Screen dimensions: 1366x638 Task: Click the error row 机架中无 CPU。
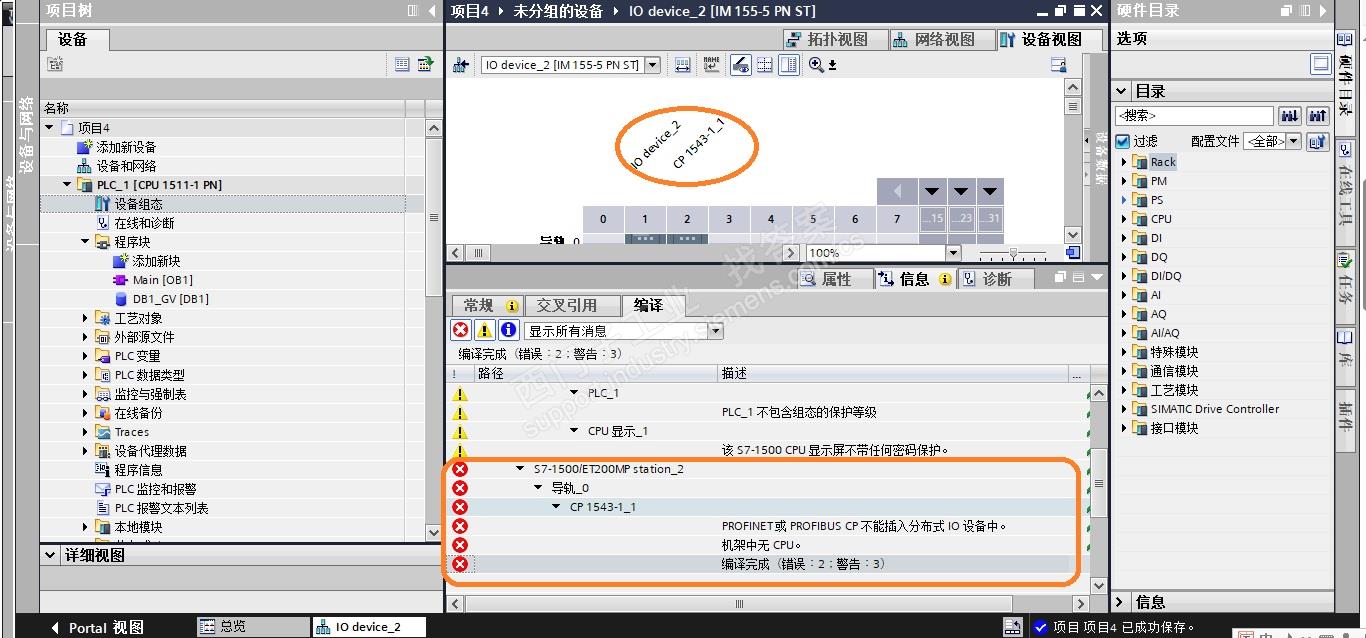point(762,545)
